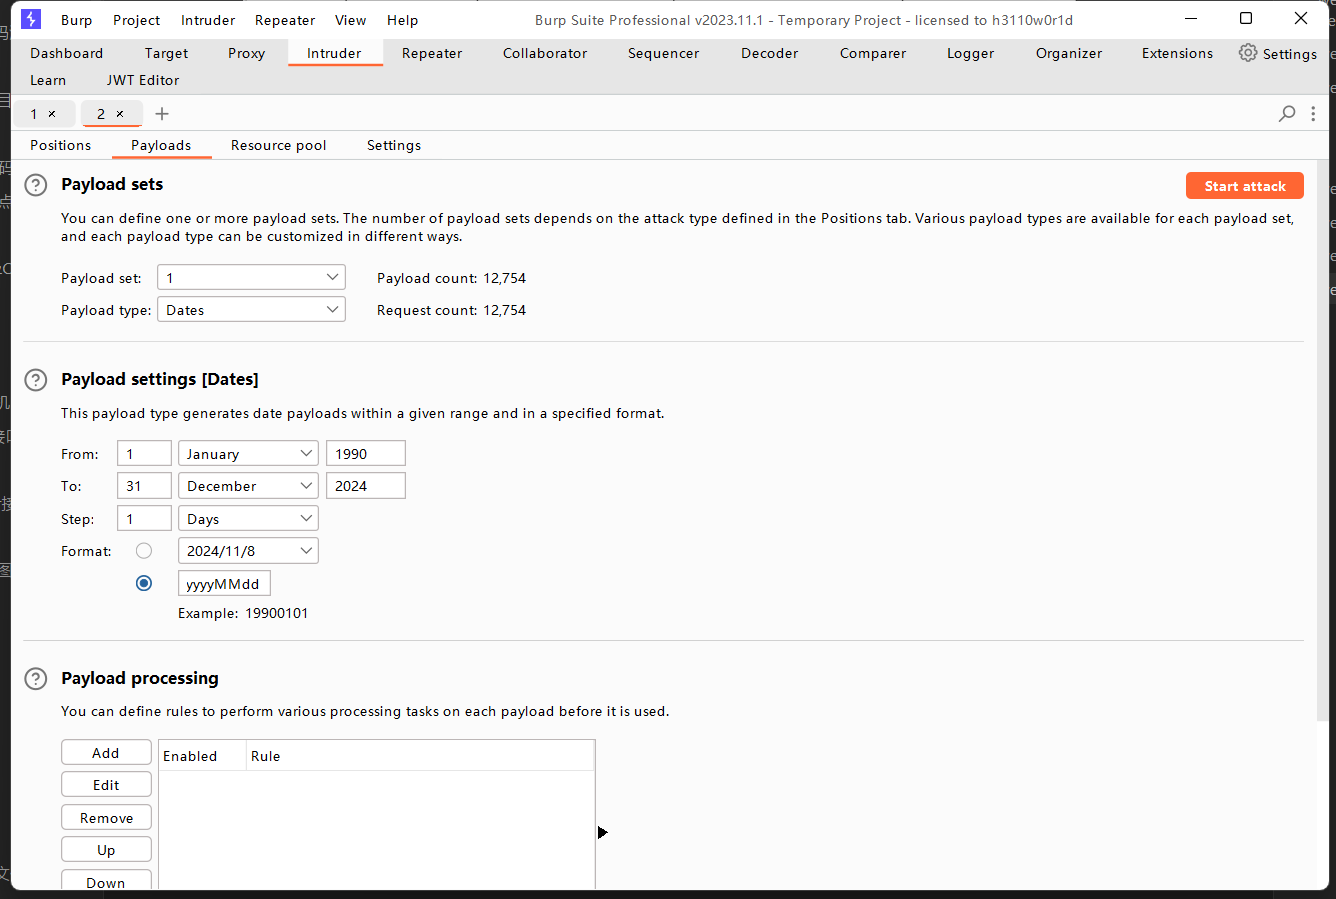Viewport: 1336px width, 899px height.
Task: Open the Payloads sub-tab
Action: point(161,145)
